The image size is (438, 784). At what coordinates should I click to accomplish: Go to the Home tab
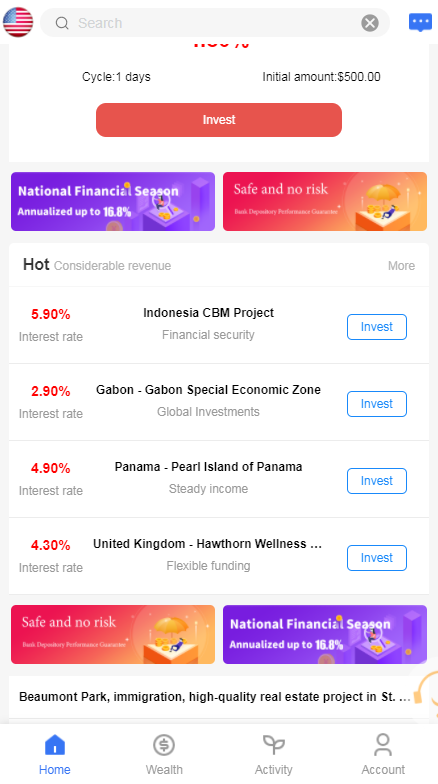55,754
